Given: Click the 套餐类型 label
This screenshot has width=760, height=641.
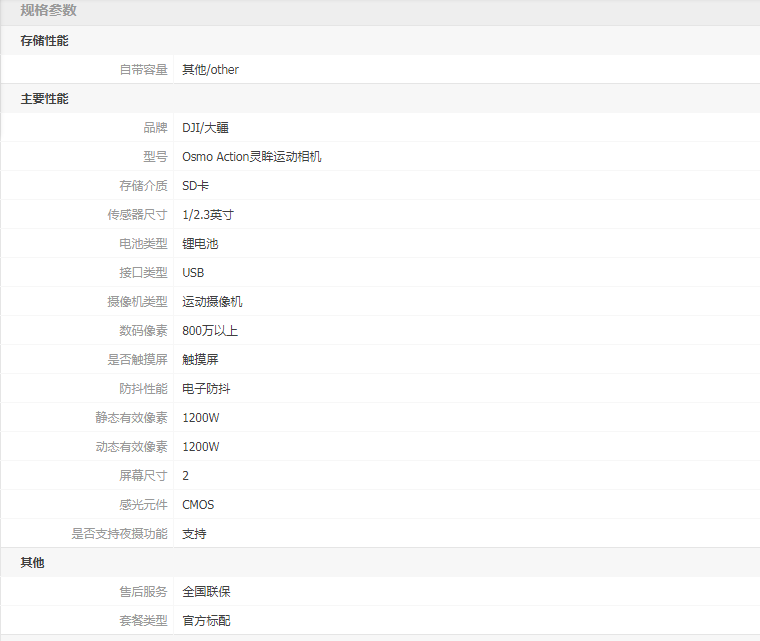Looking at the screenshot, I should tap(143, 621).
